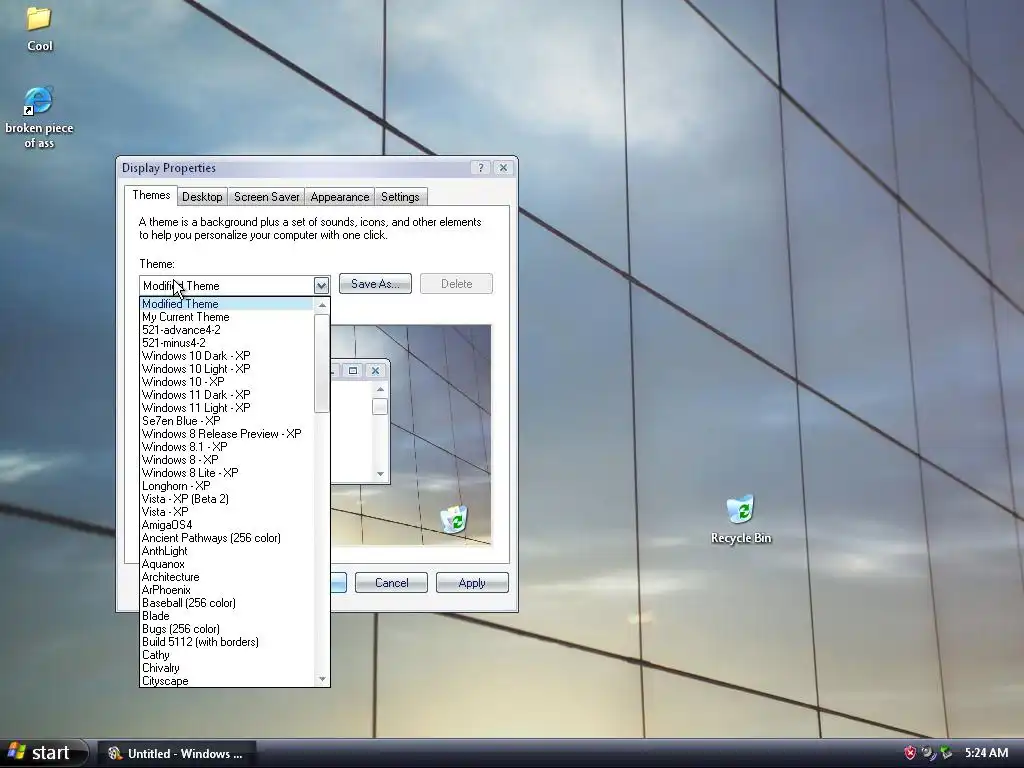Pick the AmigaOS4 theme
Screen dimensions: 1024x768
point(227,525)
